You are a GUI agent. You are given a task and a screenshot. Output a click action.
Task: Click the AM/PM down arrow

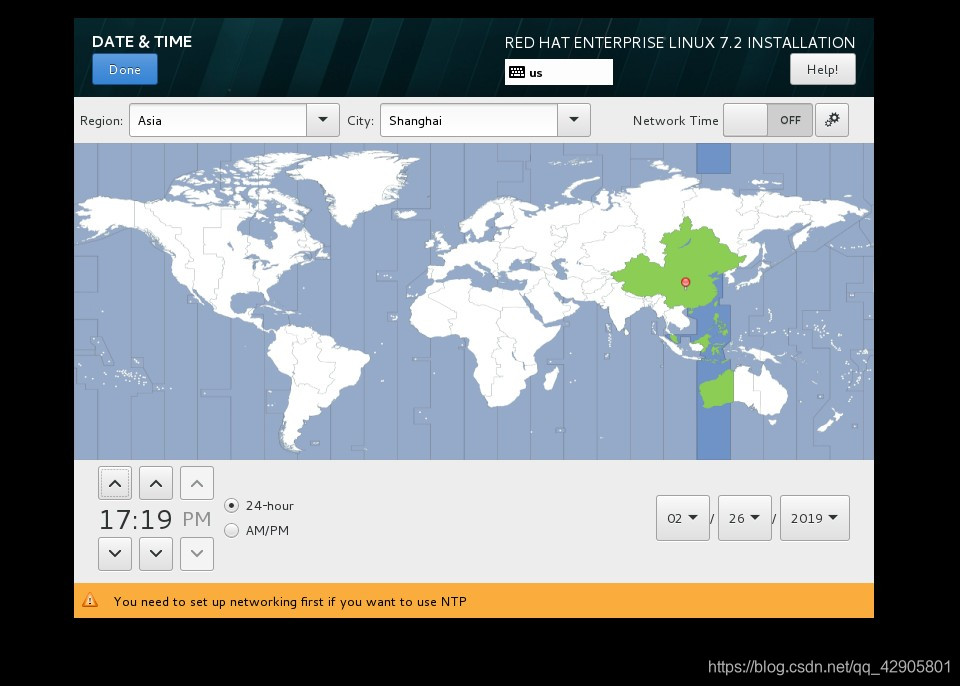(x=197, y=554)
